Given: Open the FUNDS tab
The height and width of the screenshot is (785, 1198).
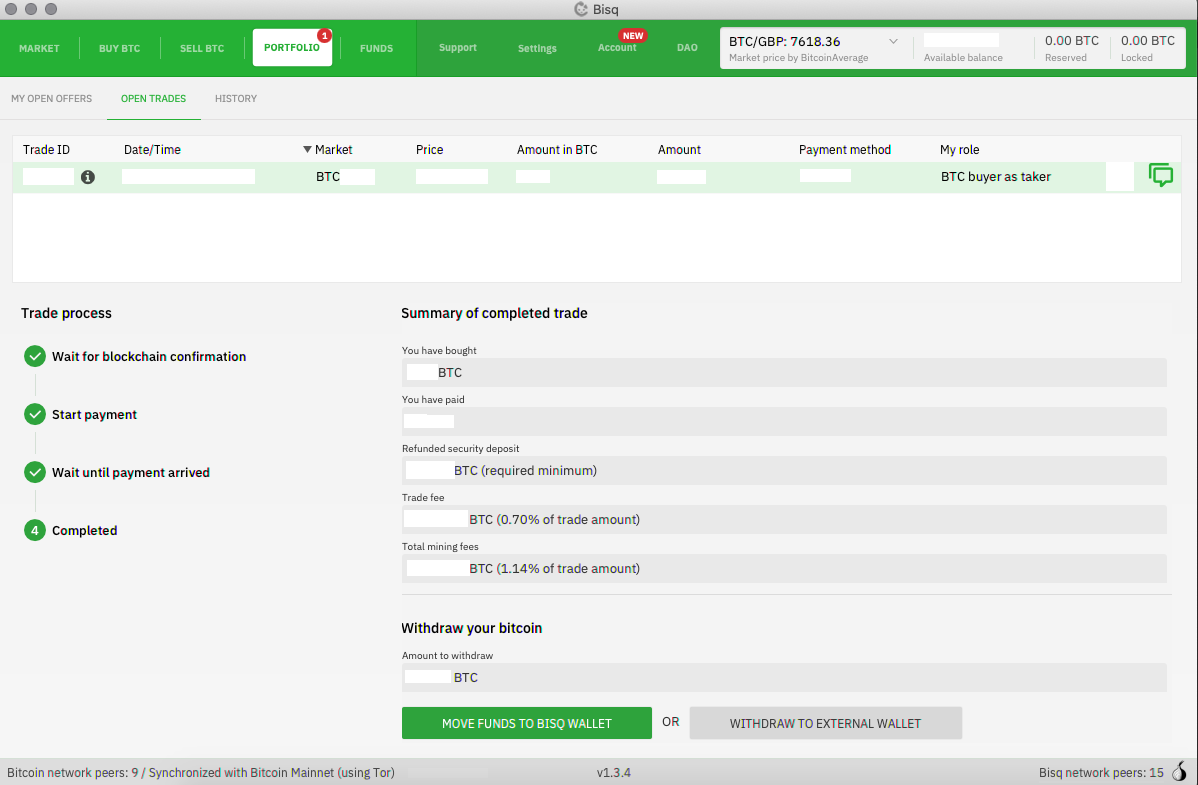Looking at the screenshot, I should pos(376,48).
